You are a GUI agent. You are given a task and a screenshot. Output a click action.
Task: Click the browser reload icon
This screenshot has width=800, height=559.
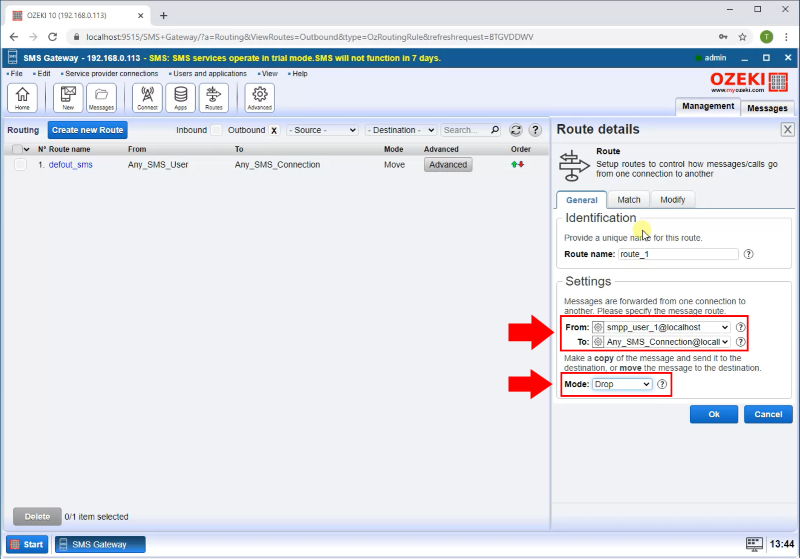point(52,37)
